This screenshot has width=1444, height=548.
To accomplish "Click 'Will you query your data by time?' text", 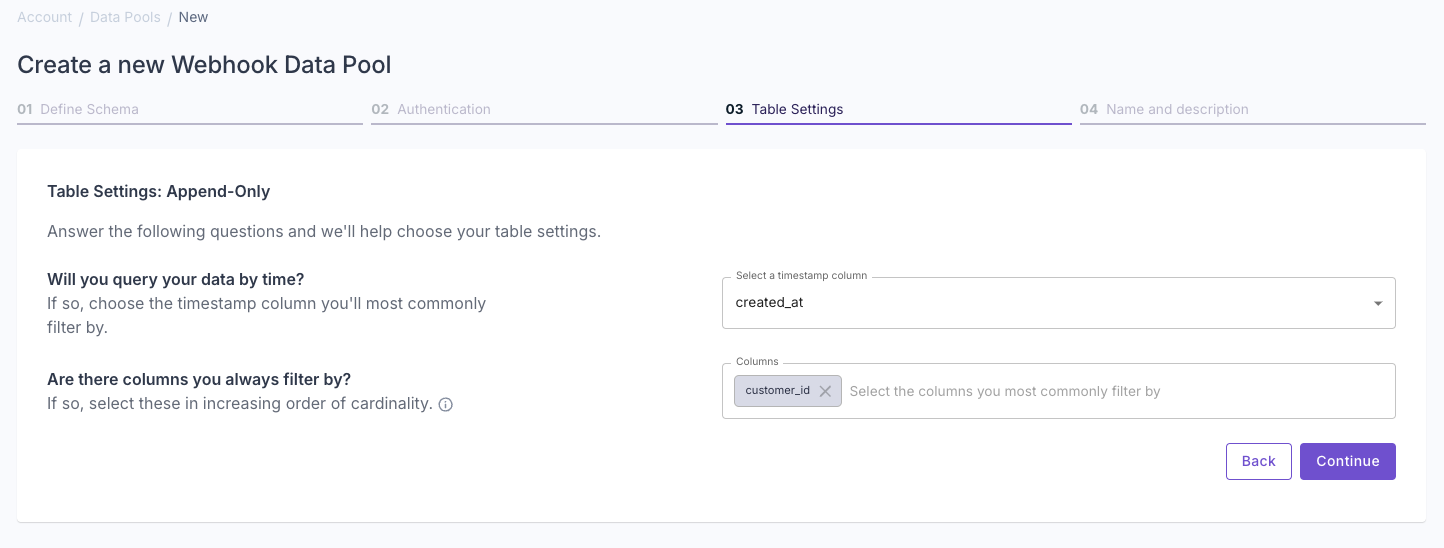I will click(x=176, y=279).
